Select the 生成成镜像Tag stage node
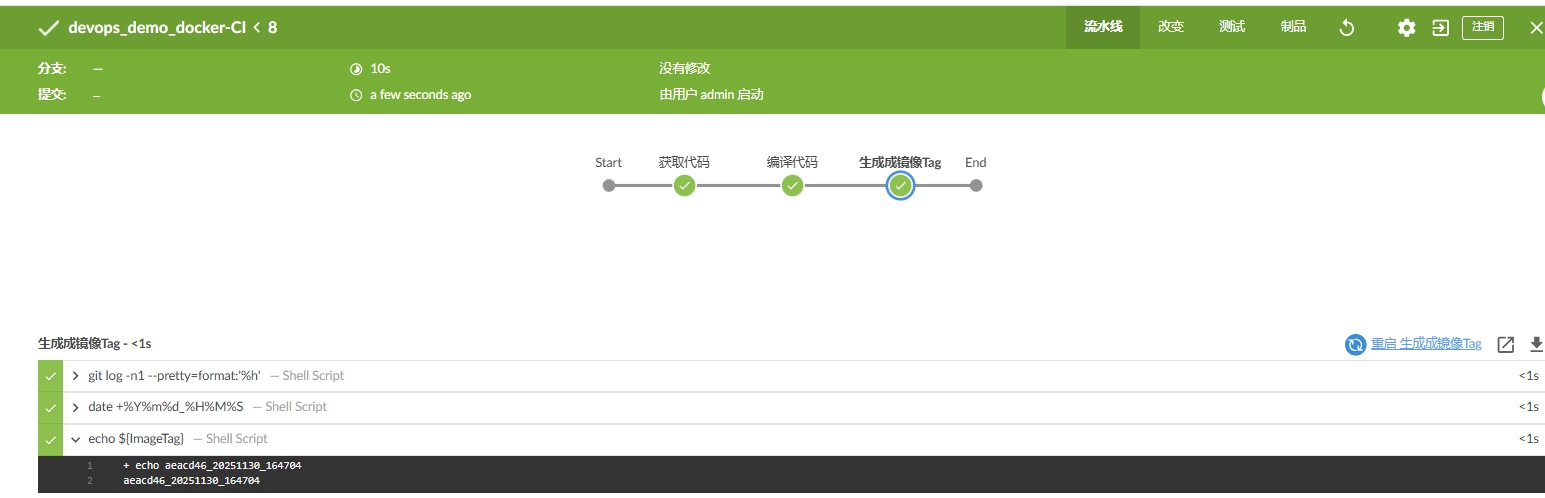 [900, 185]
